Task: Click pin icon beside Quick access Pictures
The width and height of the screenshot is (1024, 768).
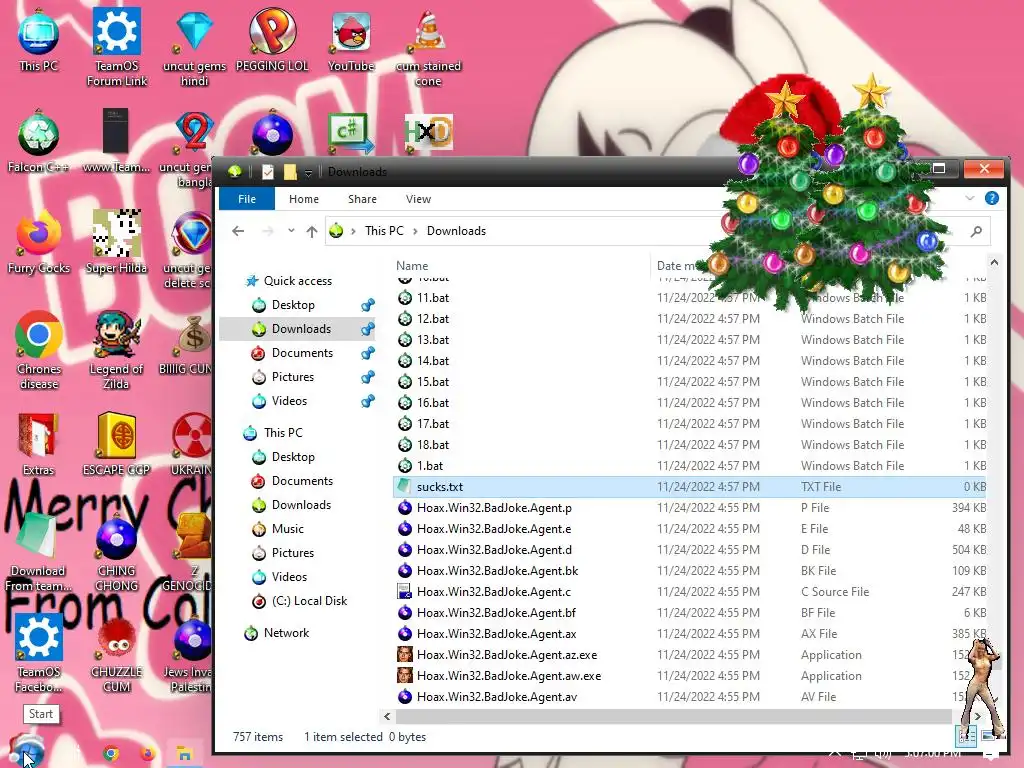Action: click(368, 377)
